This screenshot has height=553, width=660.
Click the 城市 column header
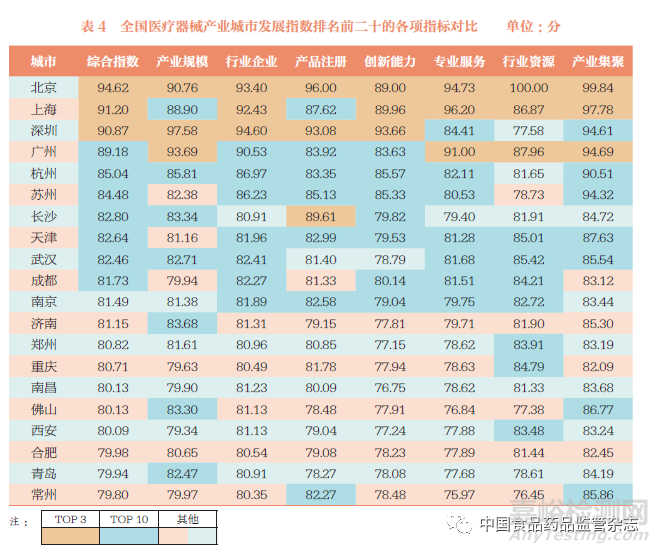tap(43, 62)
